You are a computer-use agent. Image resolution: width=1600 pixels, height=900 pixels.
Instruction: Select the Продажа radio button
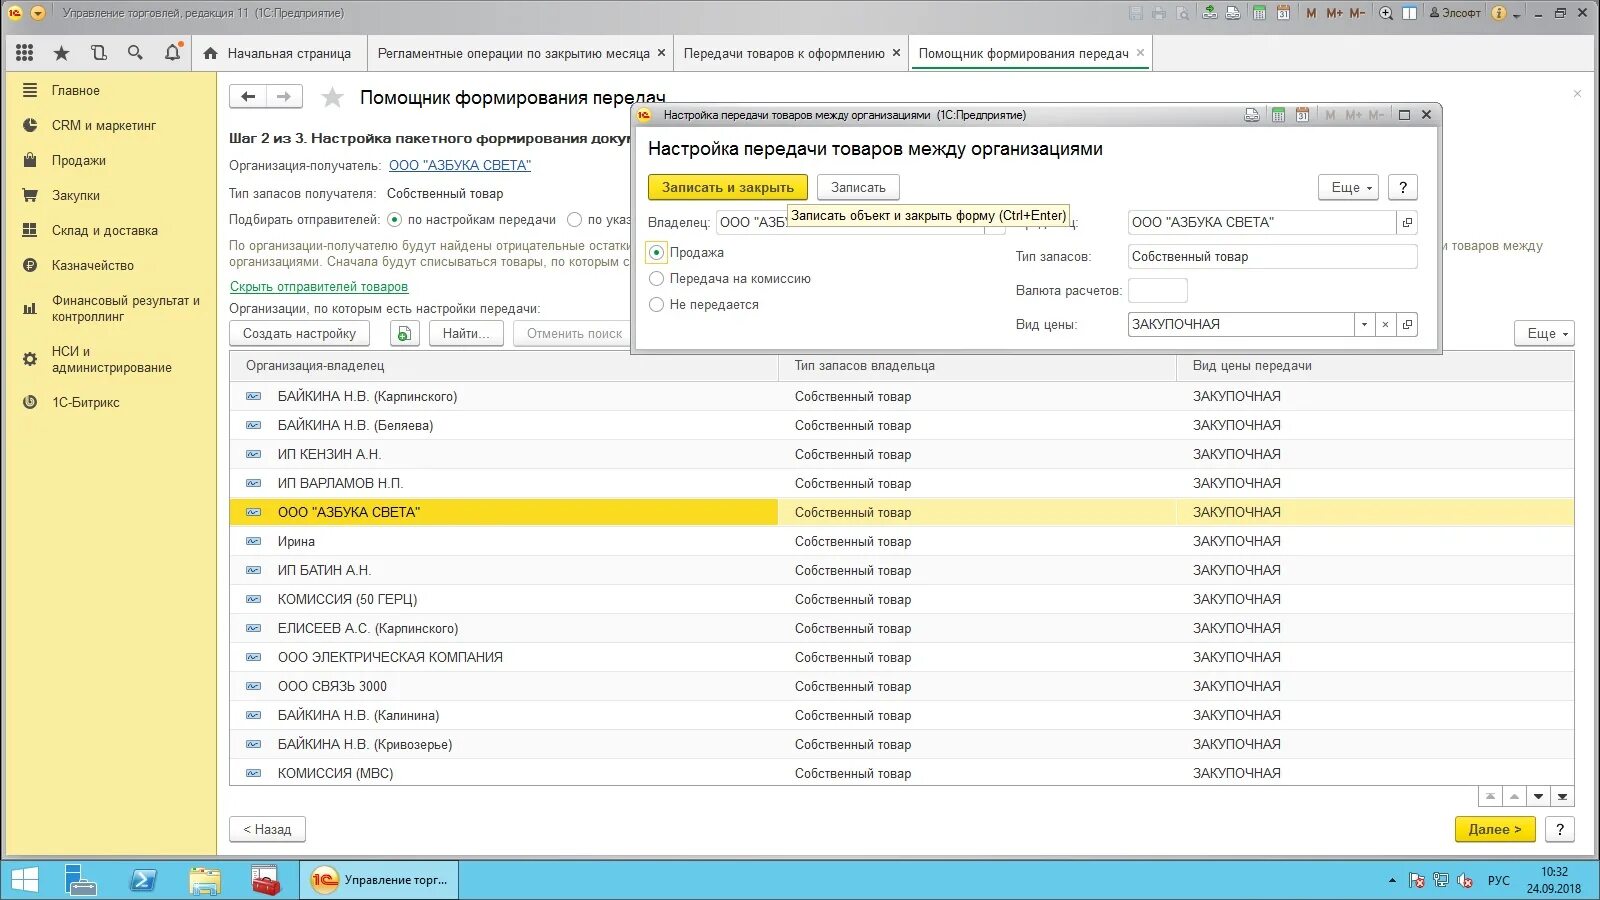click(656, 253)
